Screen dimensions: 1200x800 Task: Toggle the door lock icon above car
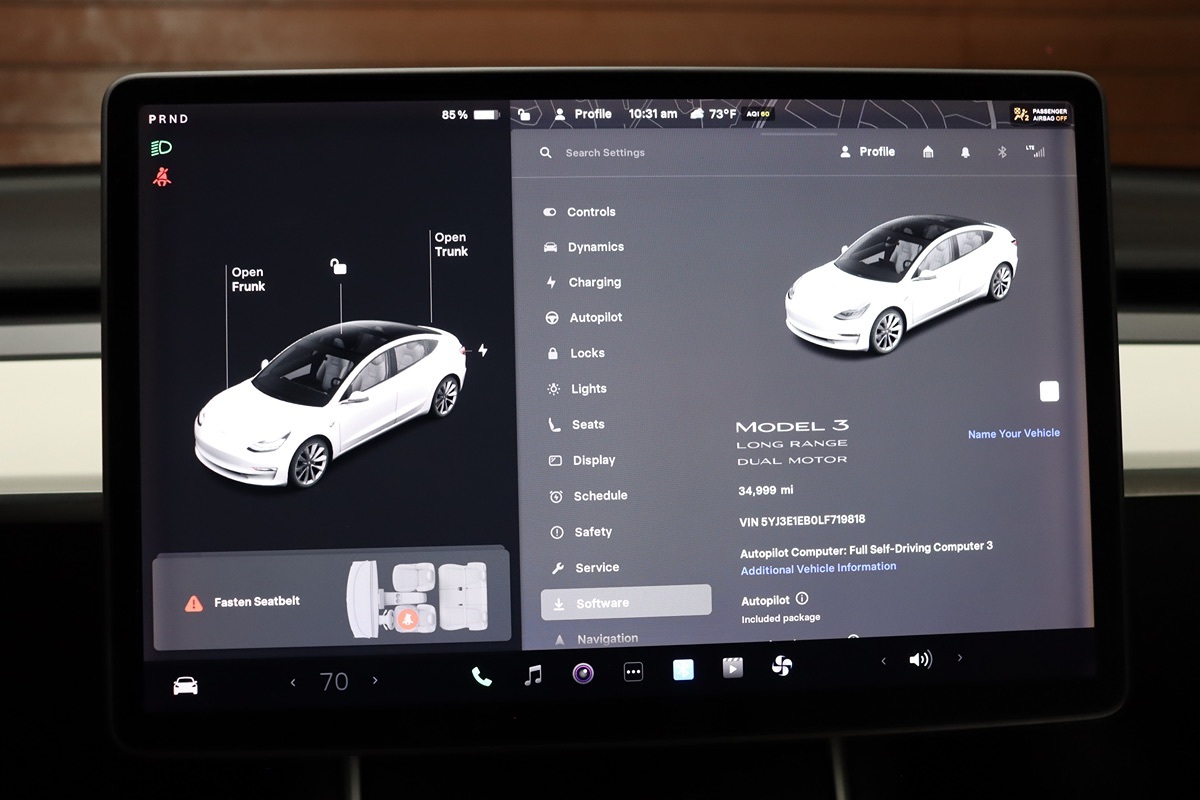339,266
